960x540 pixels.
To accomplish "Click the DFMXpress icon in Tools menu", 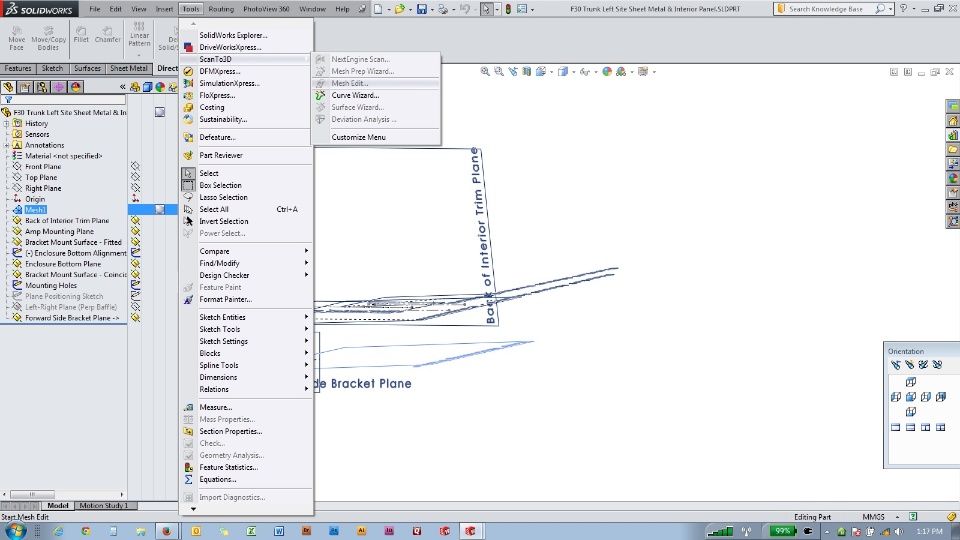I will 188,71.
